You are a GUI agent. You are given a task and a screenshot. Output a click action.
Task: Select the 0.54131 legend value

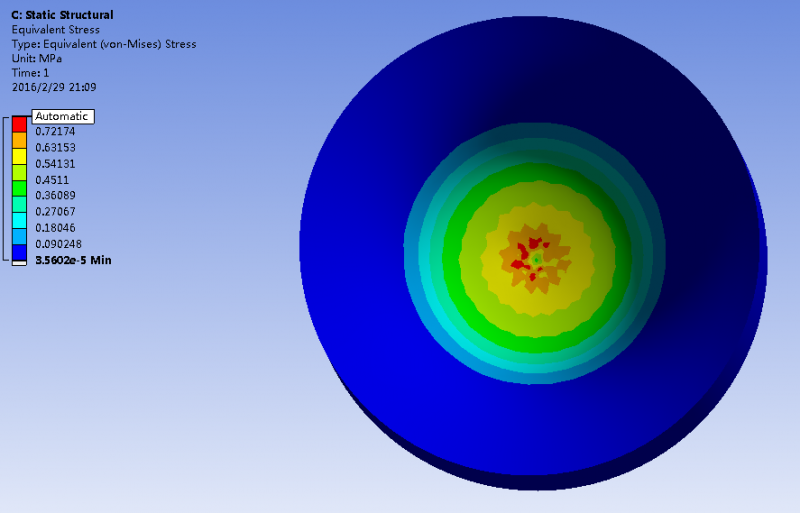[55, 164]
